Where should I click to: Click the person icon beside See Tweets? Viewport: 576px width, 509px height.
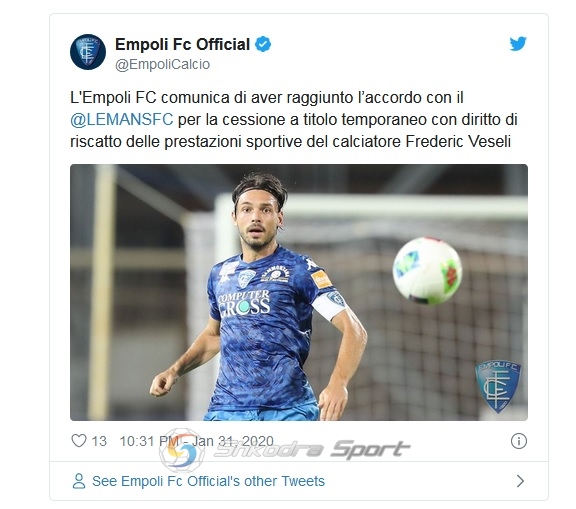click(79, 481)
